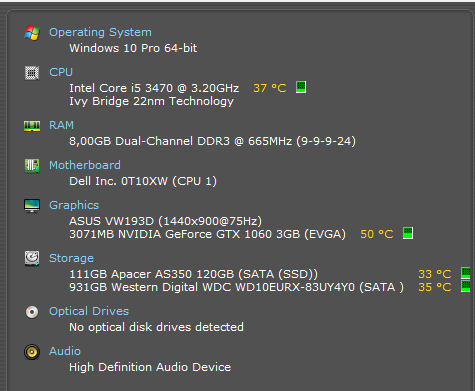
Task: Open the Graphics section heading
Action: [x=74, y=205]
